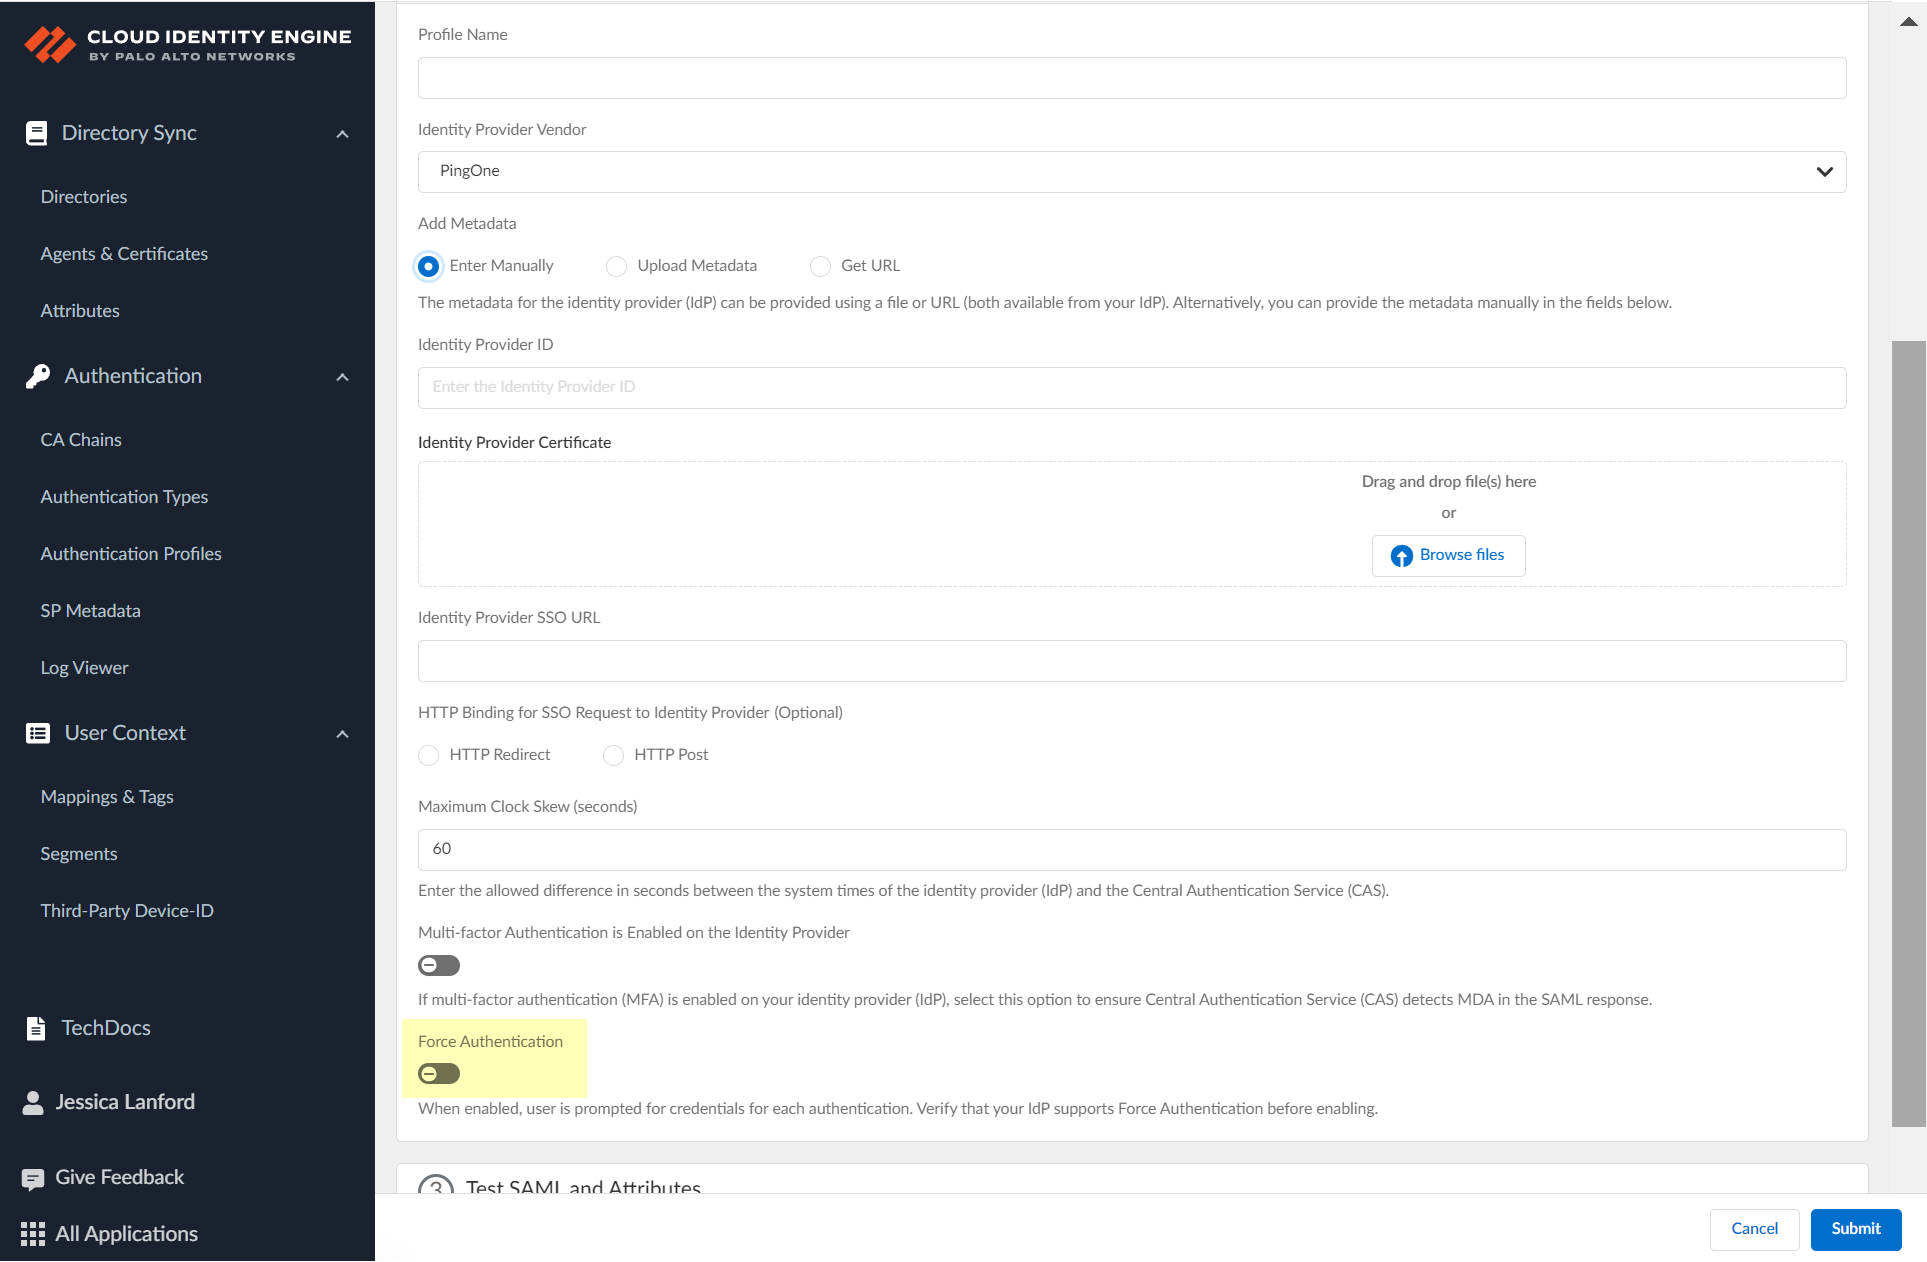Toggle Multi-factor Authentication switch on
Image resolution: width=1927 pixels, height=1262 pixels.
pyautogui.click(x=439, y=966)
